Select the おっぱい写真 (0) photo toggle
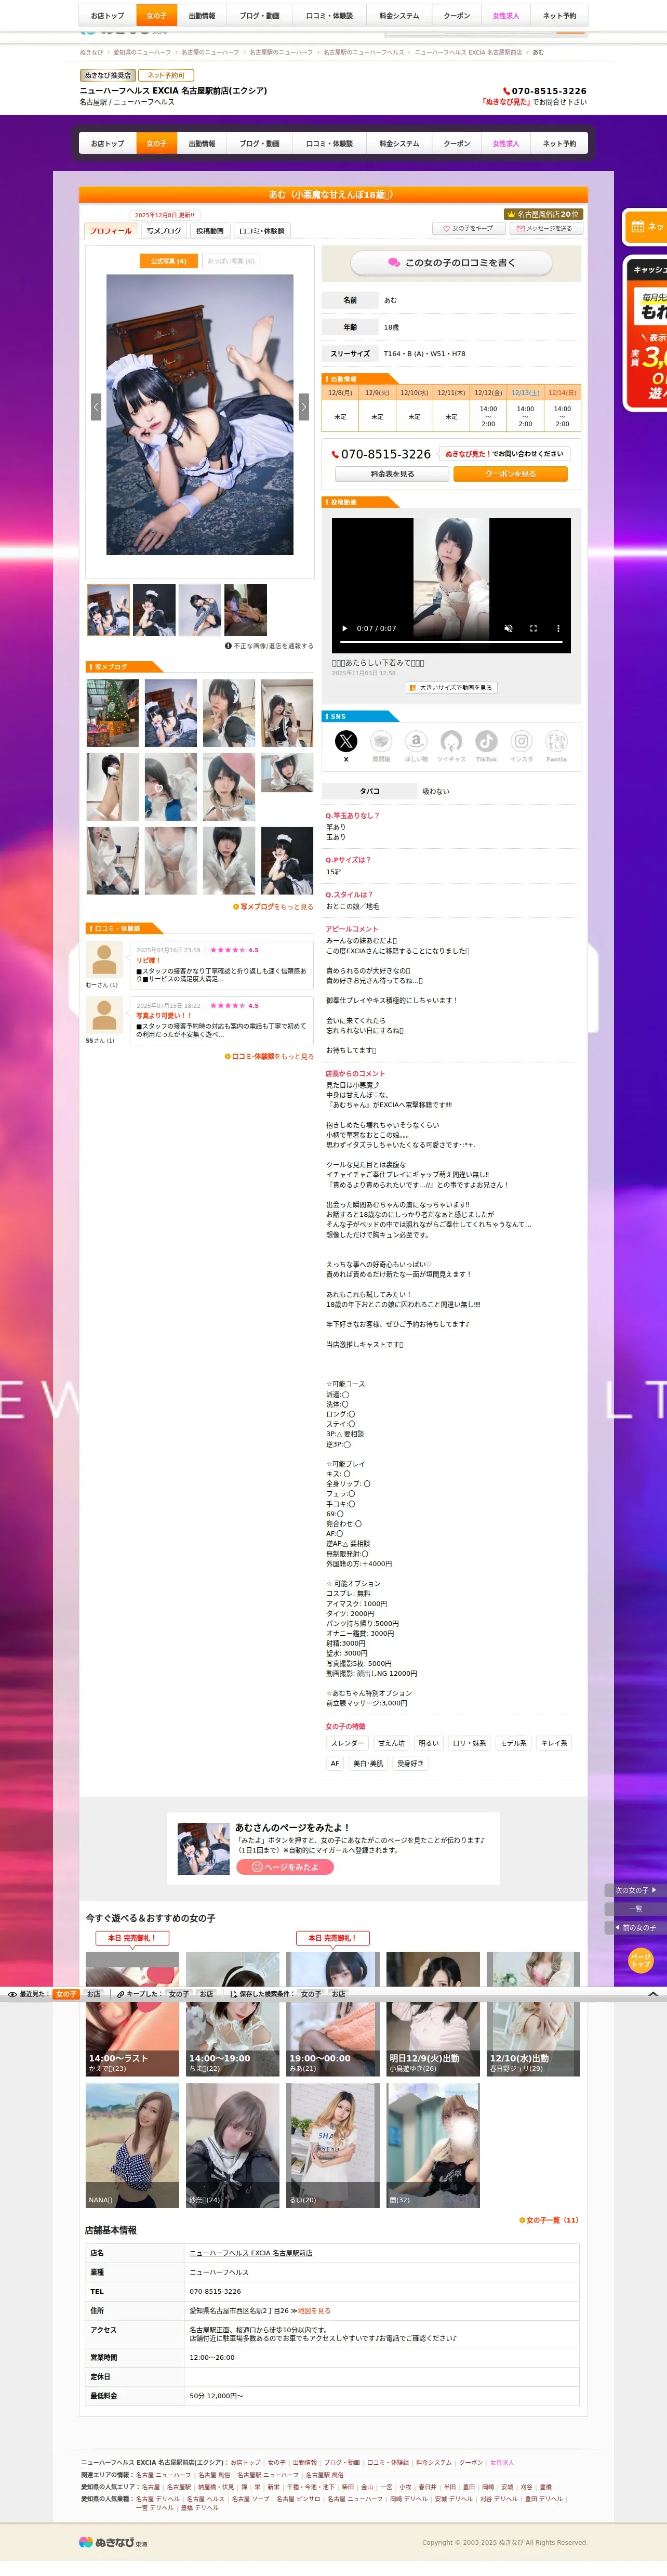Image resolution: width=667 pixels, height=2576 pixels. click(231, 261)
